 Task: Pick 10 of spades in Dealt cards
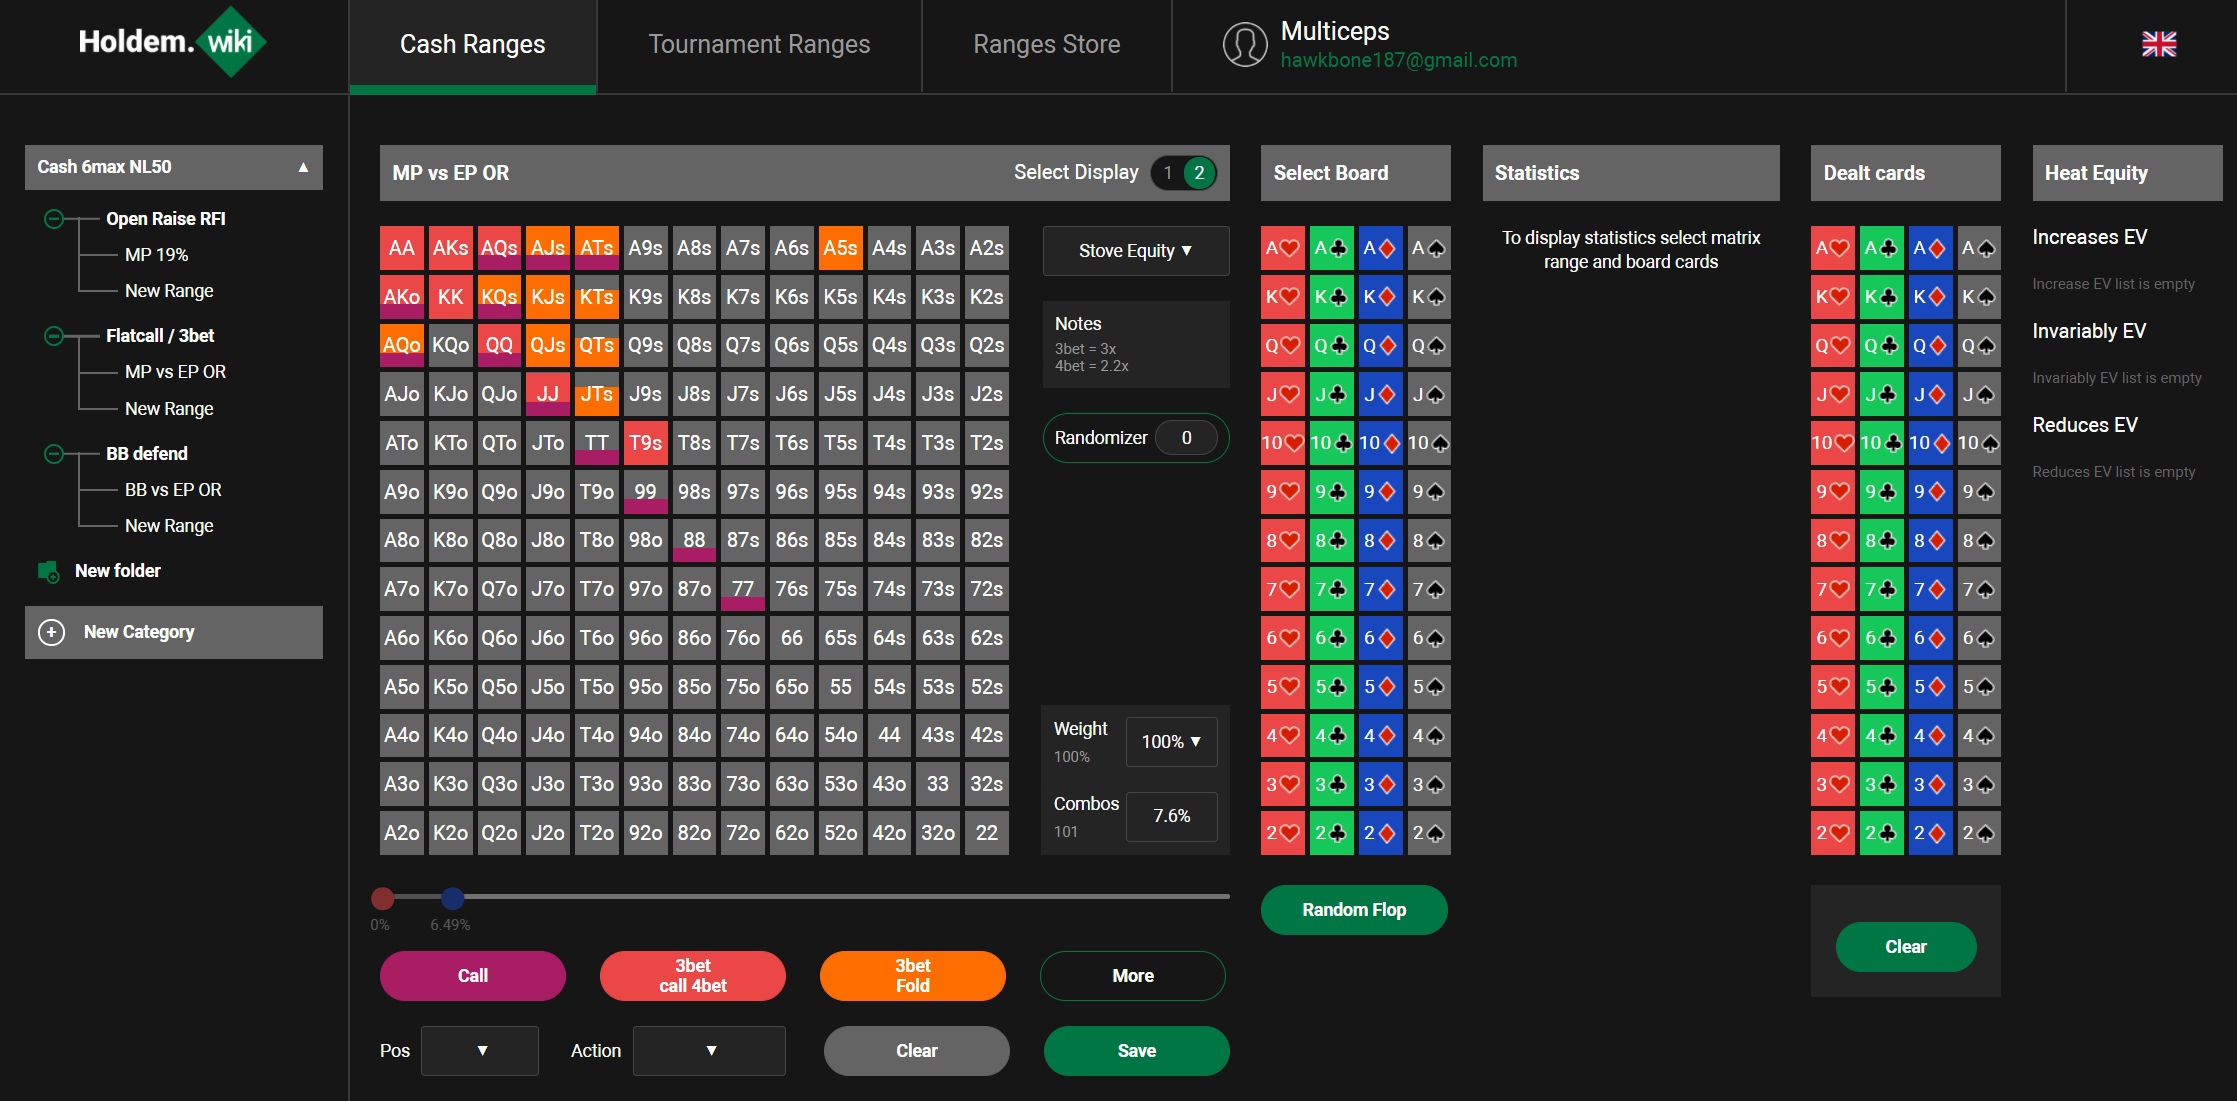click(x=1978, y=443)
